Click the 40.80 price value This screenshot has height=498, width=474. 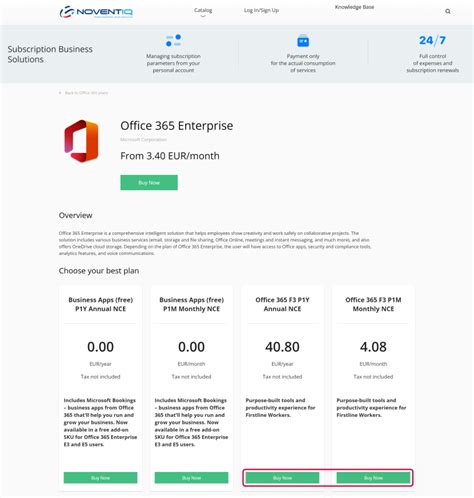pyautogui.click(x=282, y=347)
